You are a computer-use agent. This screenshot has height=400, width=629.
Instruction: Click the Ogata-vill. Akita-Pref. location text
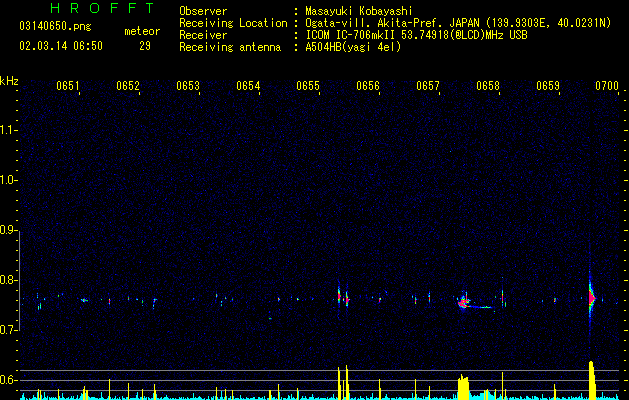(x=458, y=24)
